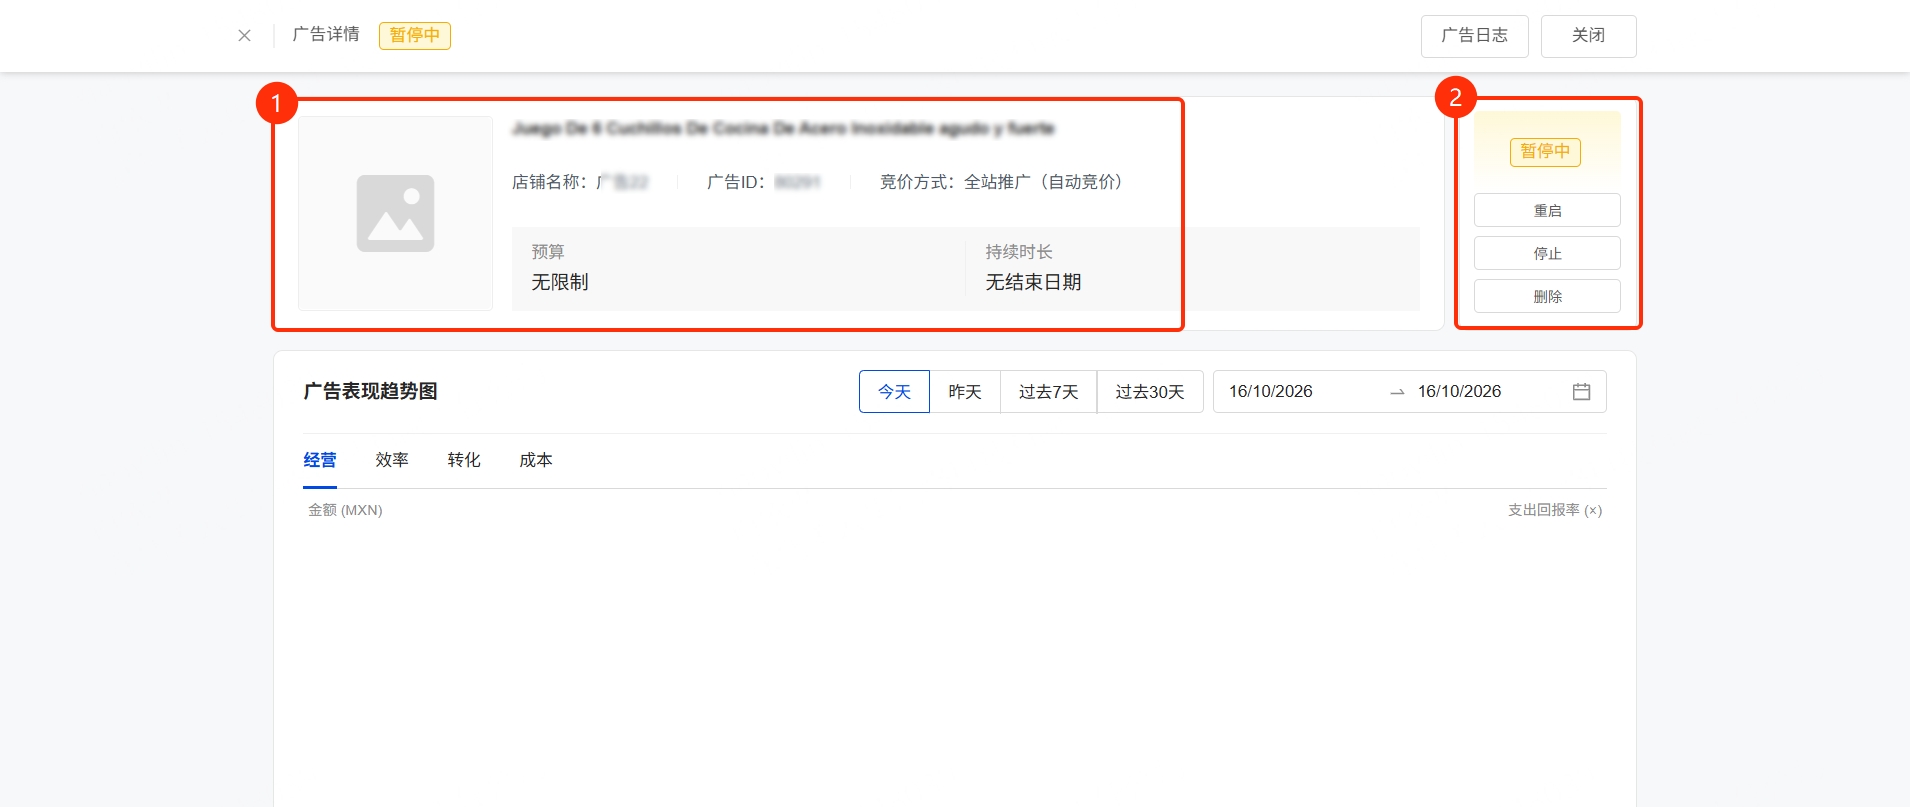Image resolution: width=1910 pixels, height=807 pixels.
Task: Select the 过去30天 date range option
Action: pos(1150,392)
